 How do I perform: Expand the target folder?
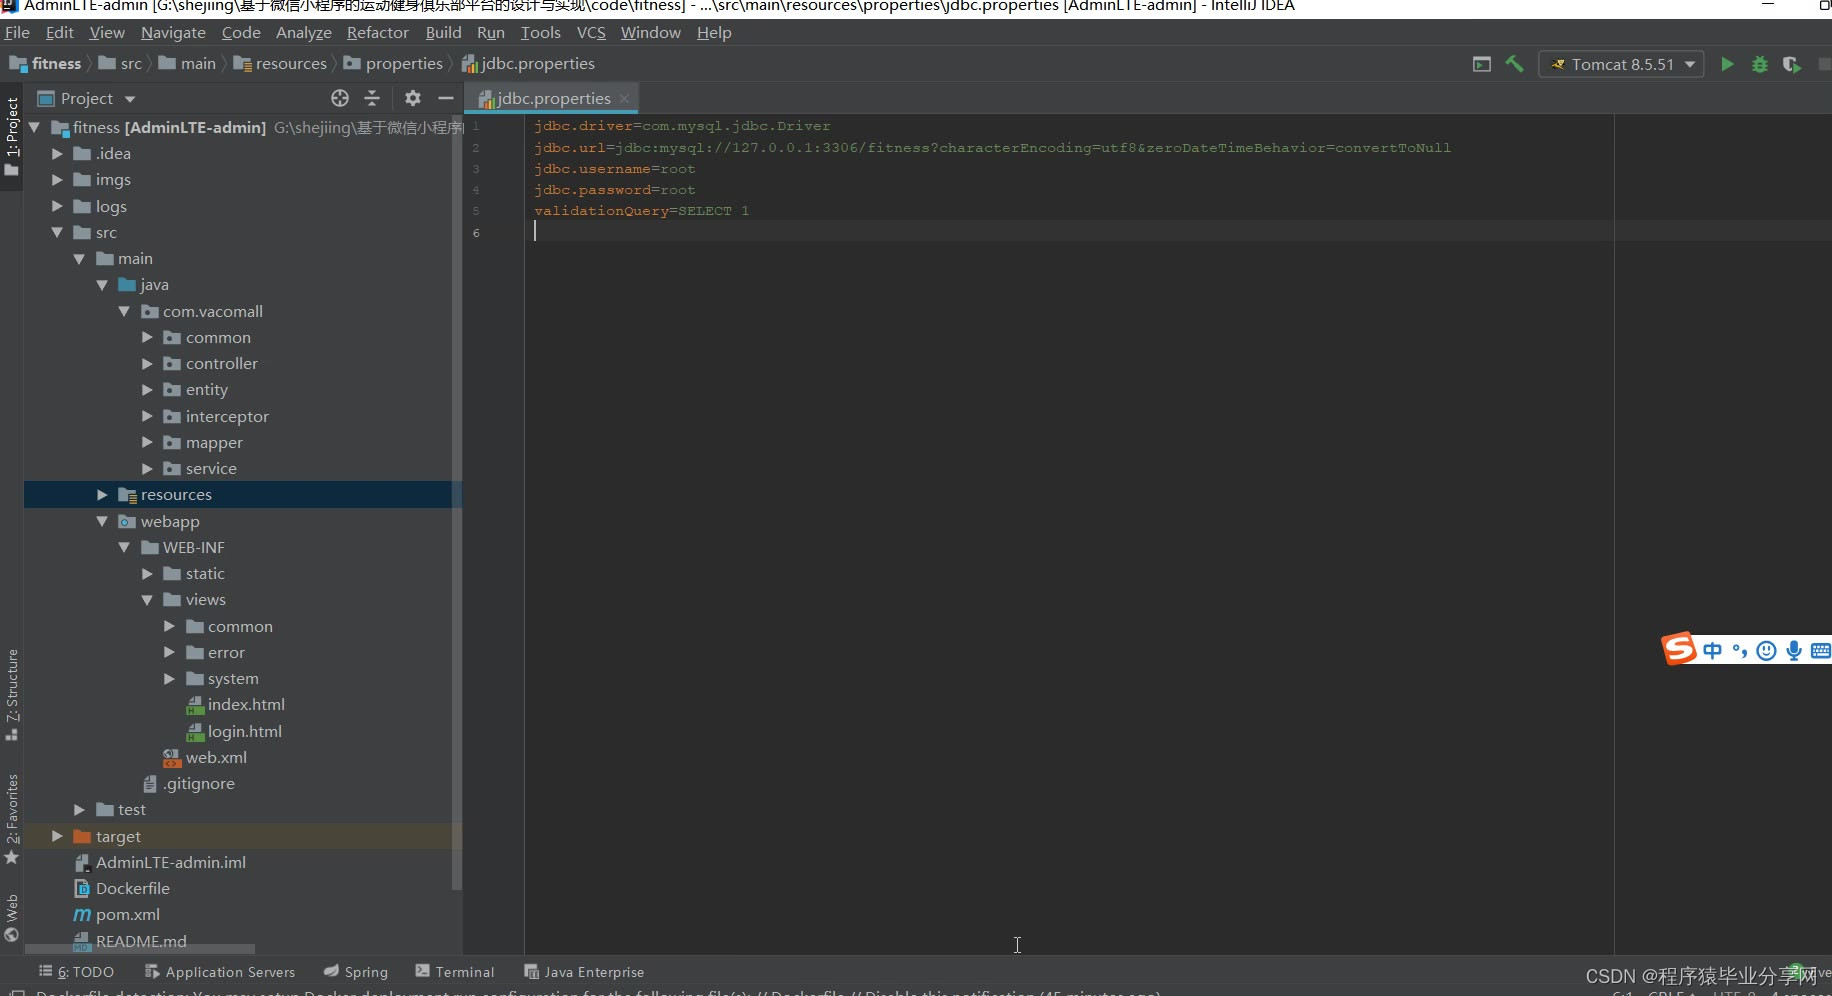(x=57, y=836)
